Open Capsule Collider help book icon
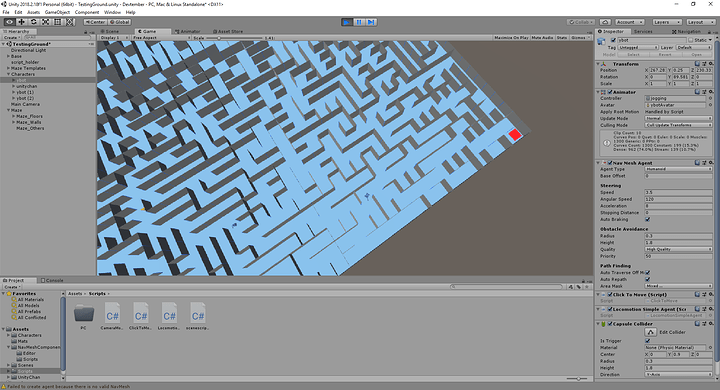The height and width of the screenshot is (390, 720). (x=698, y=324)
